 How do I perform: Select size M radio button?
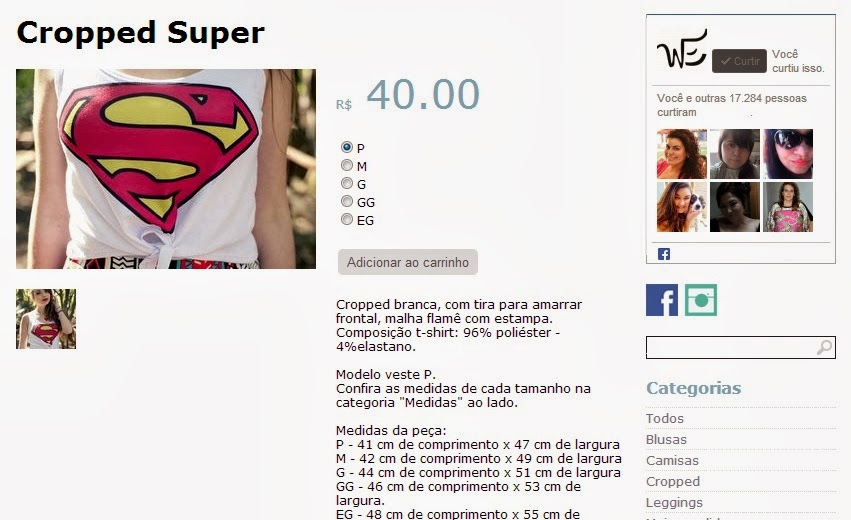click(x=347, y=165)
